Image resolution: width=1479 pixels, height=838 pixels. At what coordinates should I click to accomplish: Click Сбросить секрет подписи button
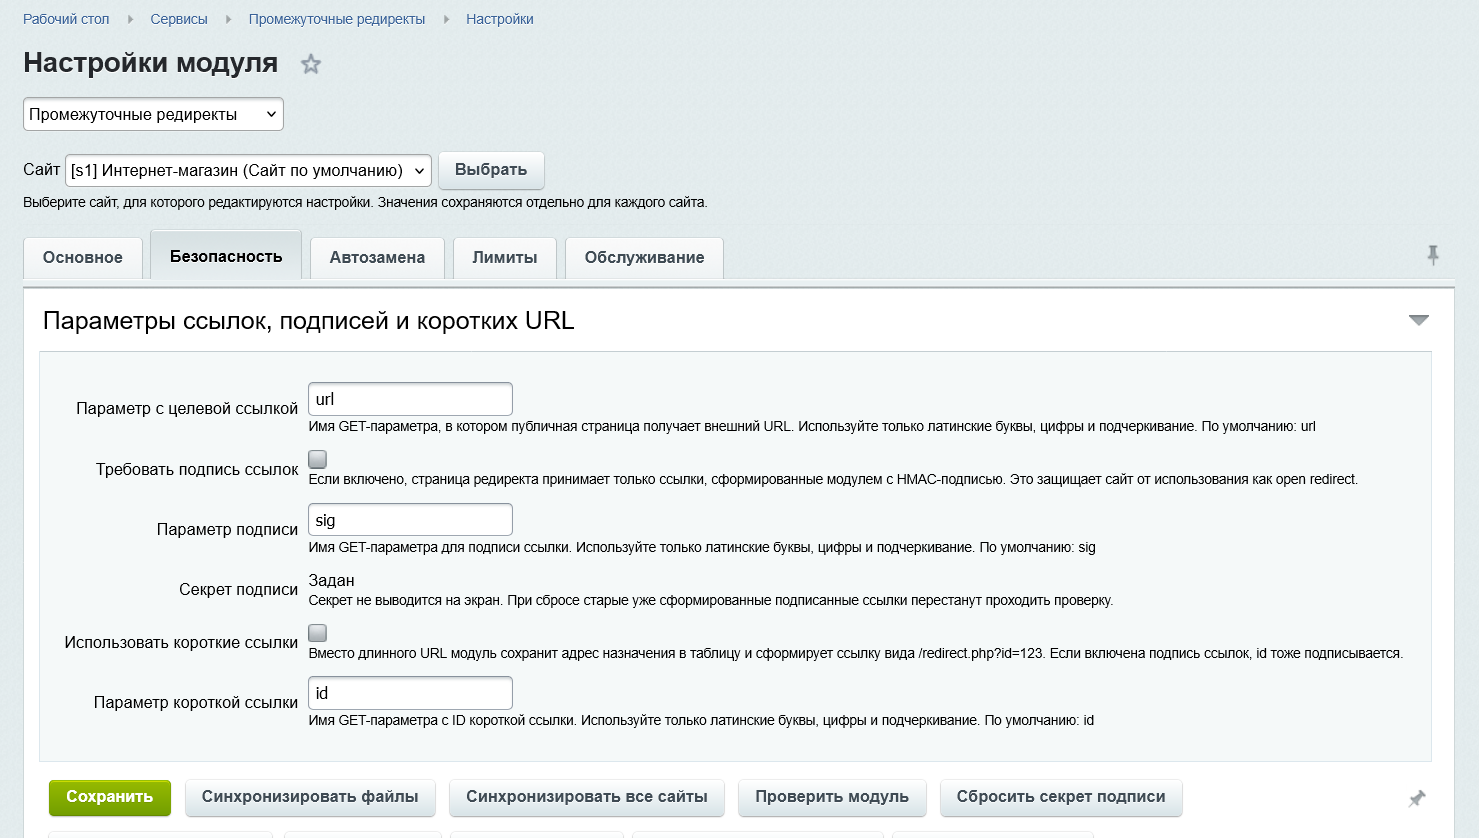(x=1061, y=797)
